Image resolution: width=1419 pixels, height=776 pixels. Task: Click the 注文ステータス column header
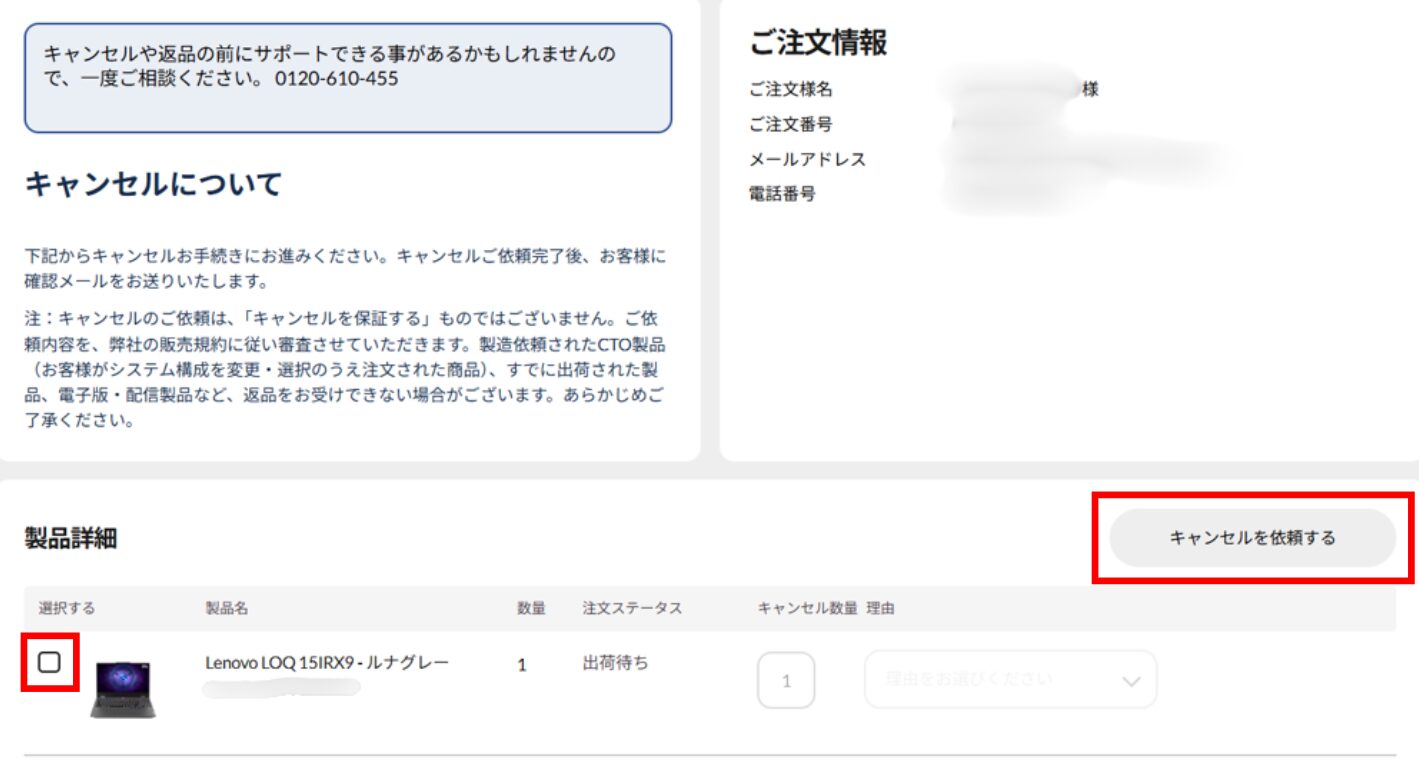pyautogui.click(x=632, y=608)
